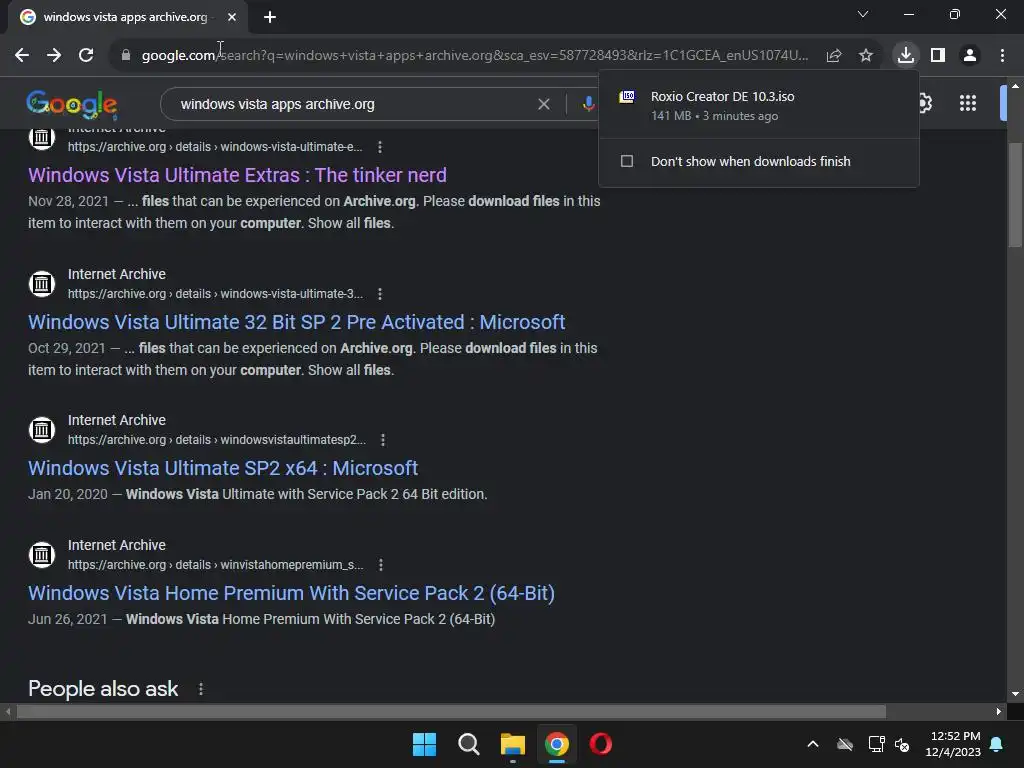1024x768 pixels.
Task: Go to the Google logo home
Action: (x=72, y=104)
